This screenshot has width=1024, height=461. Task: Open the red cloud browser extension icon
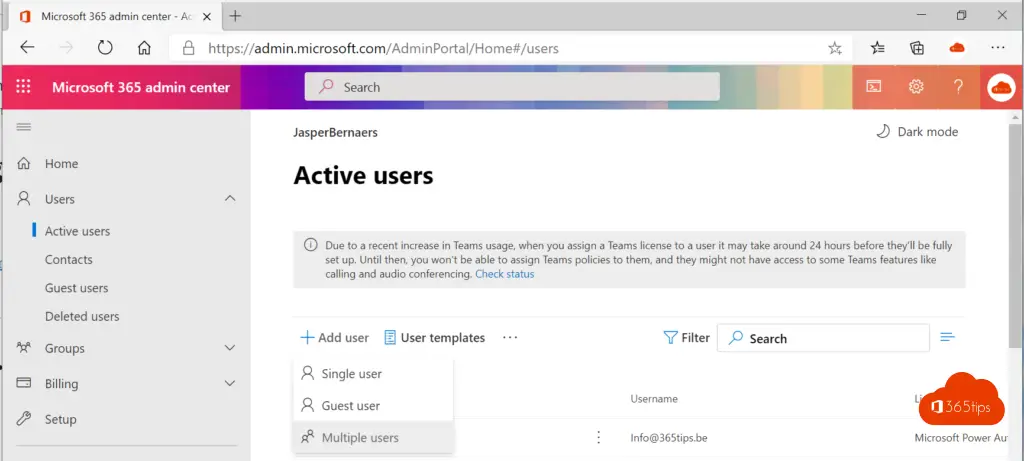(x=957, y=48)
